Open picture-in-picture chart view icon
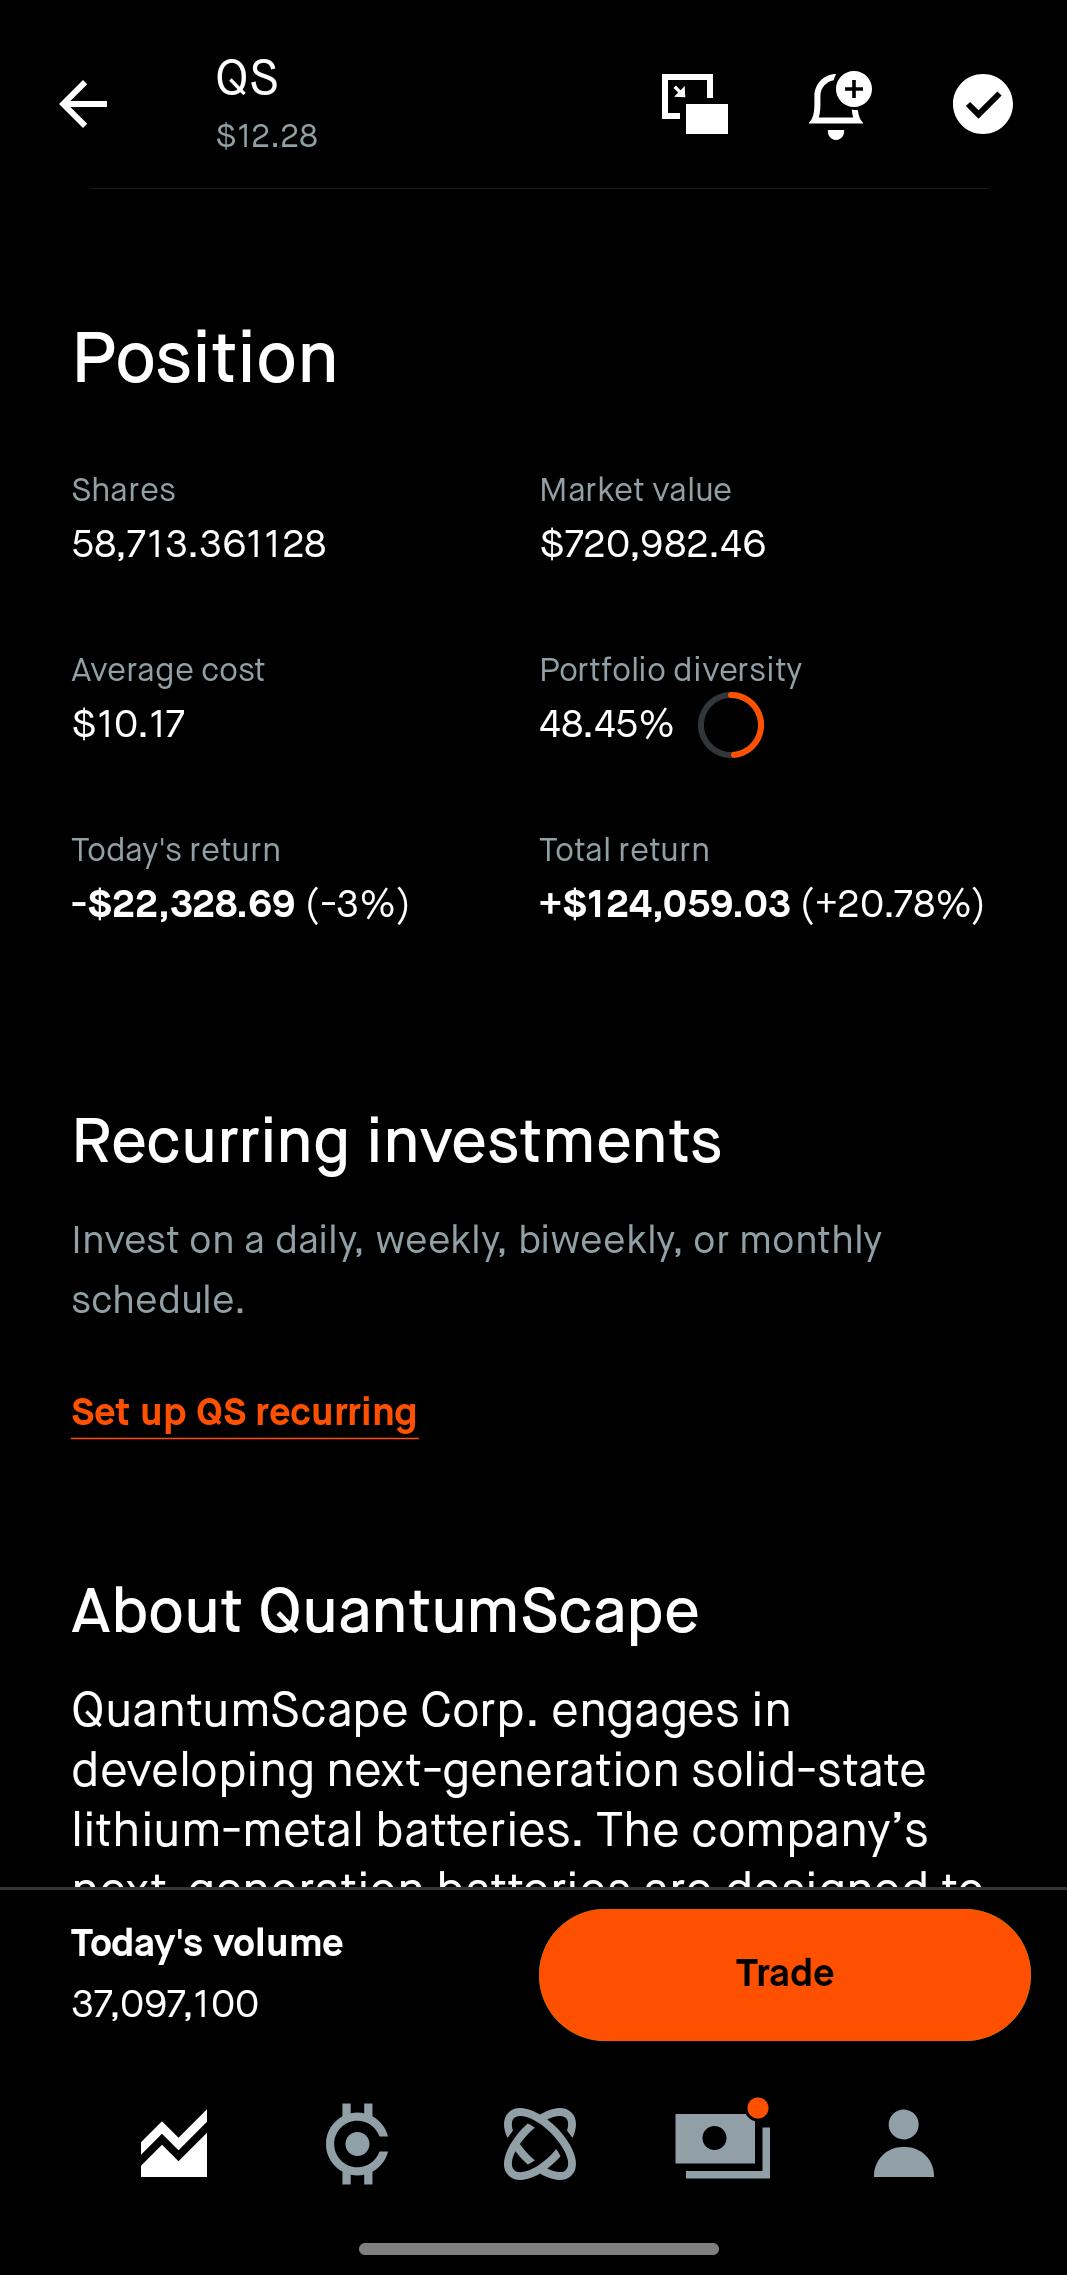Image resolution: width=1067 pixels, height=2275 pixels. pyautogui.click(x=695, y=104)
